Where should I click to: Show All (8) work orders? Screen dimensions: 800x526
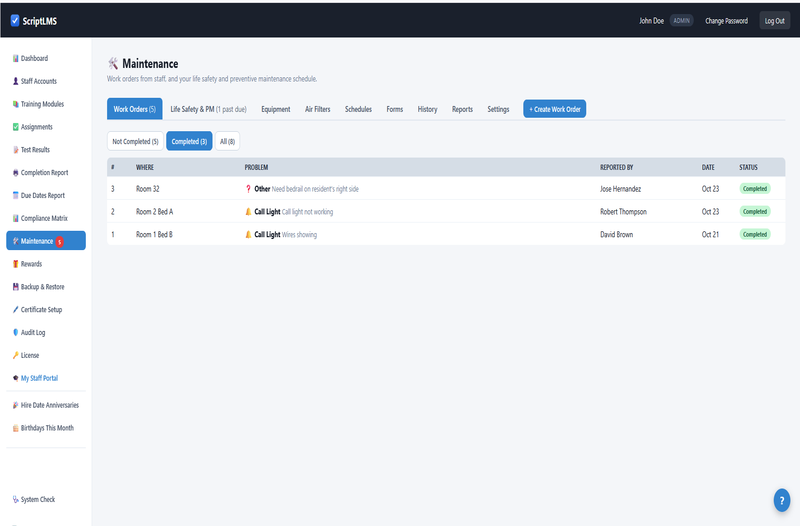pyautogui.click(x=227, y=141)
